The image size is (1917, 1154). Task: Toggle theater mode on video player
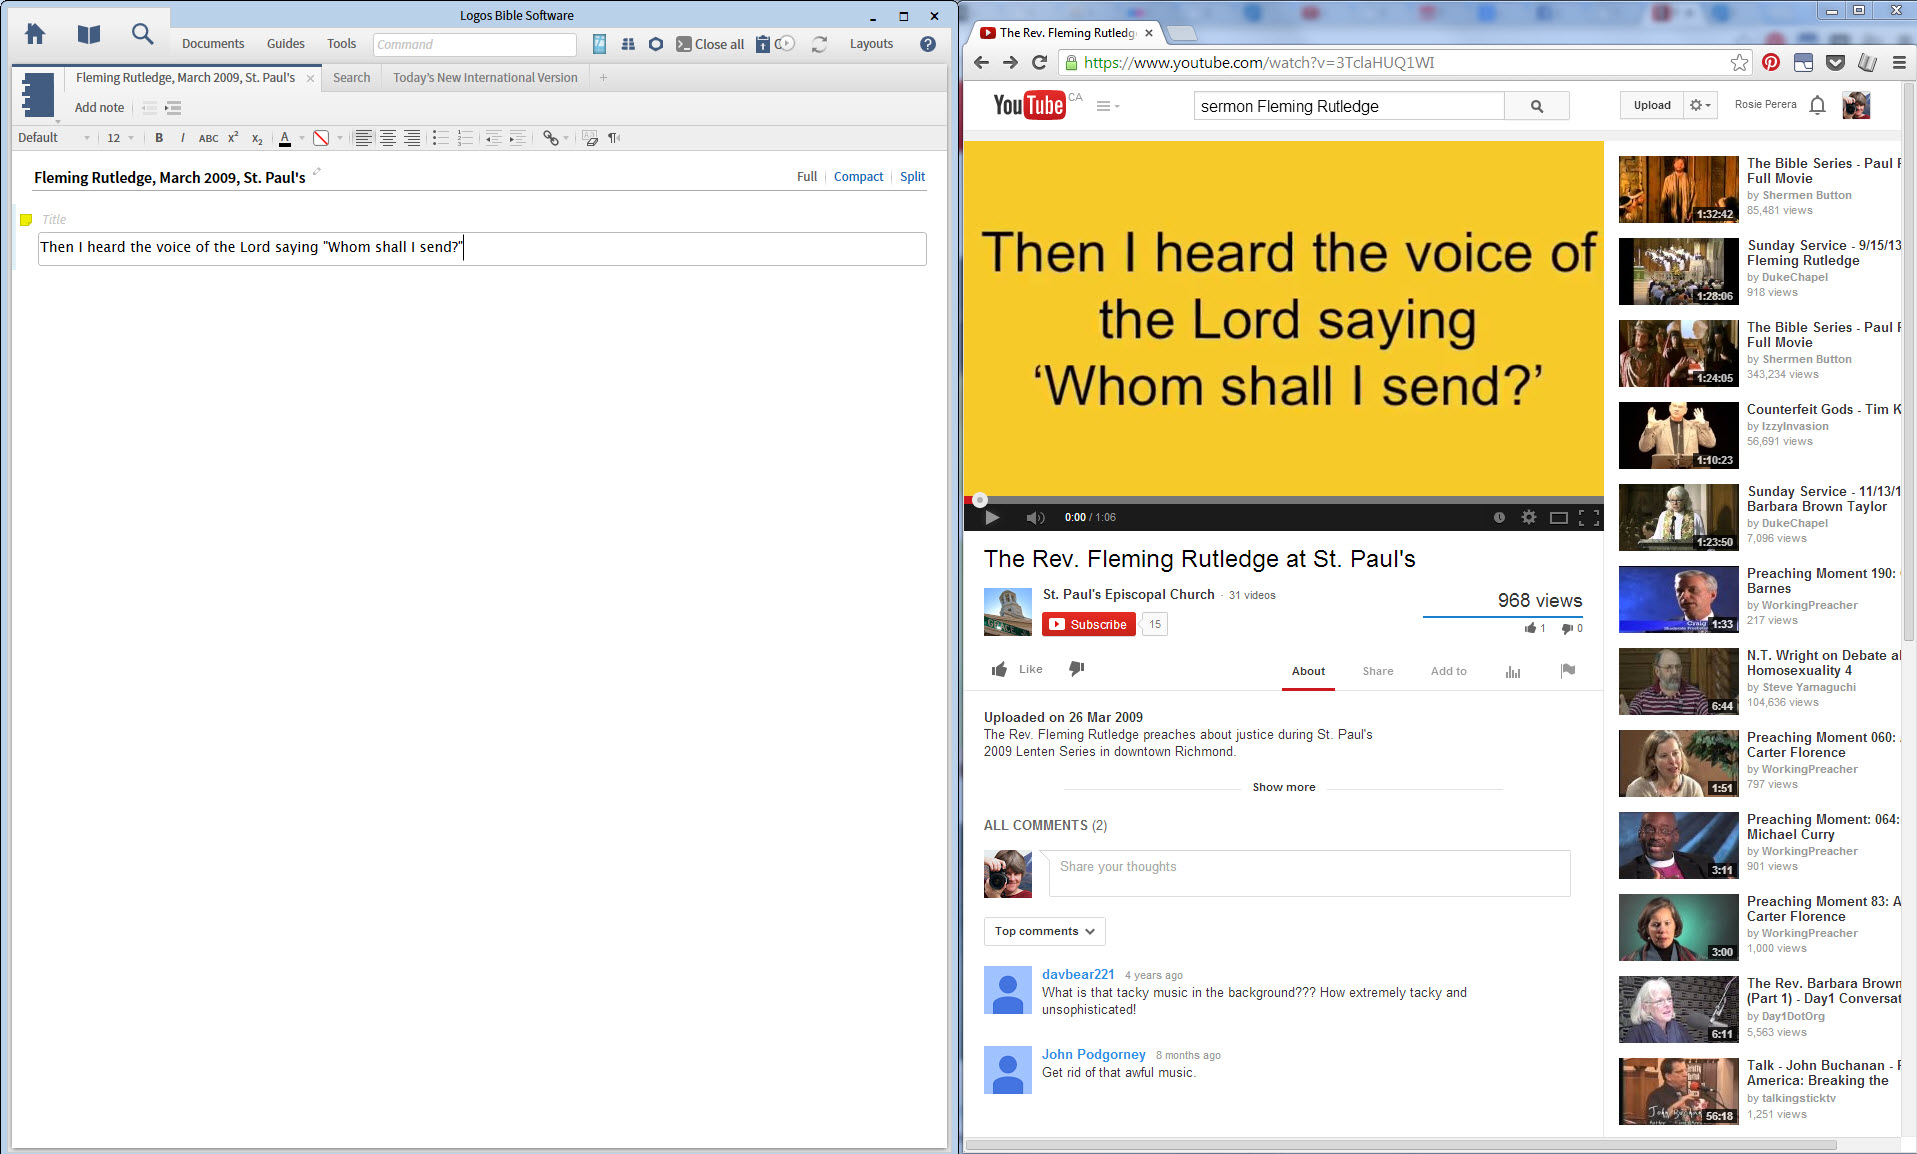[x=1558, y=517]
